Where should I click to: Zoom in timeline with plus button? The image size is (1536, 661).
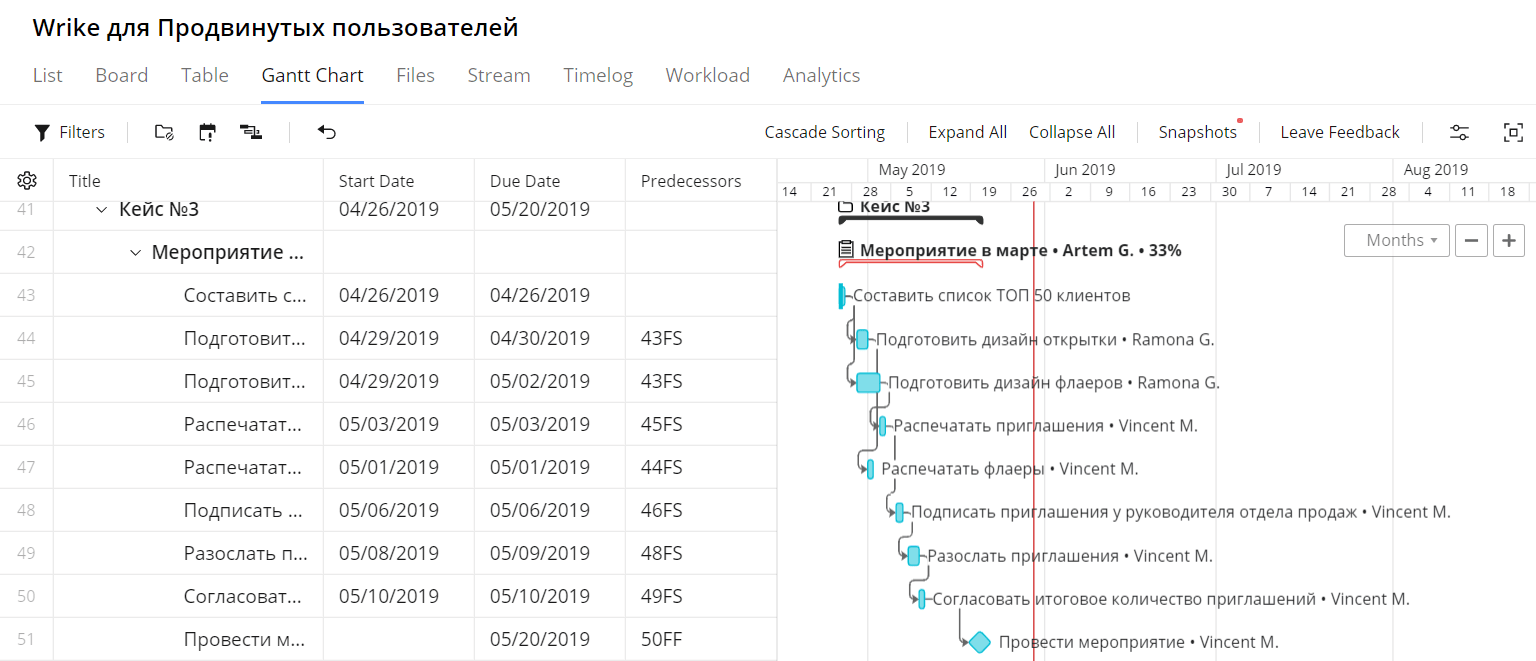click(1509, 241)
